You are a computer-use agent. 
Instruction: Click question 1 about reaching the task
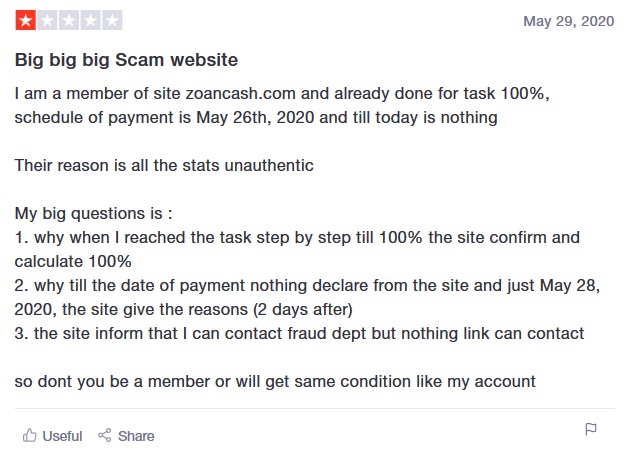[297, 249]
